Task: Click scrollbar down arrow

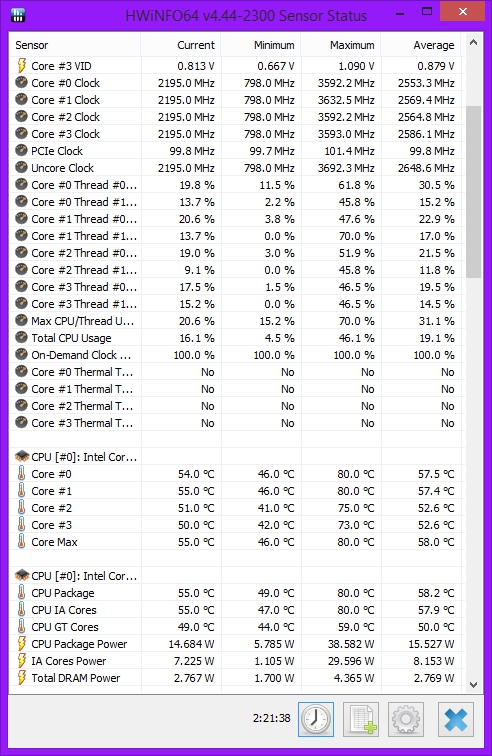Action: pos(473,685)
